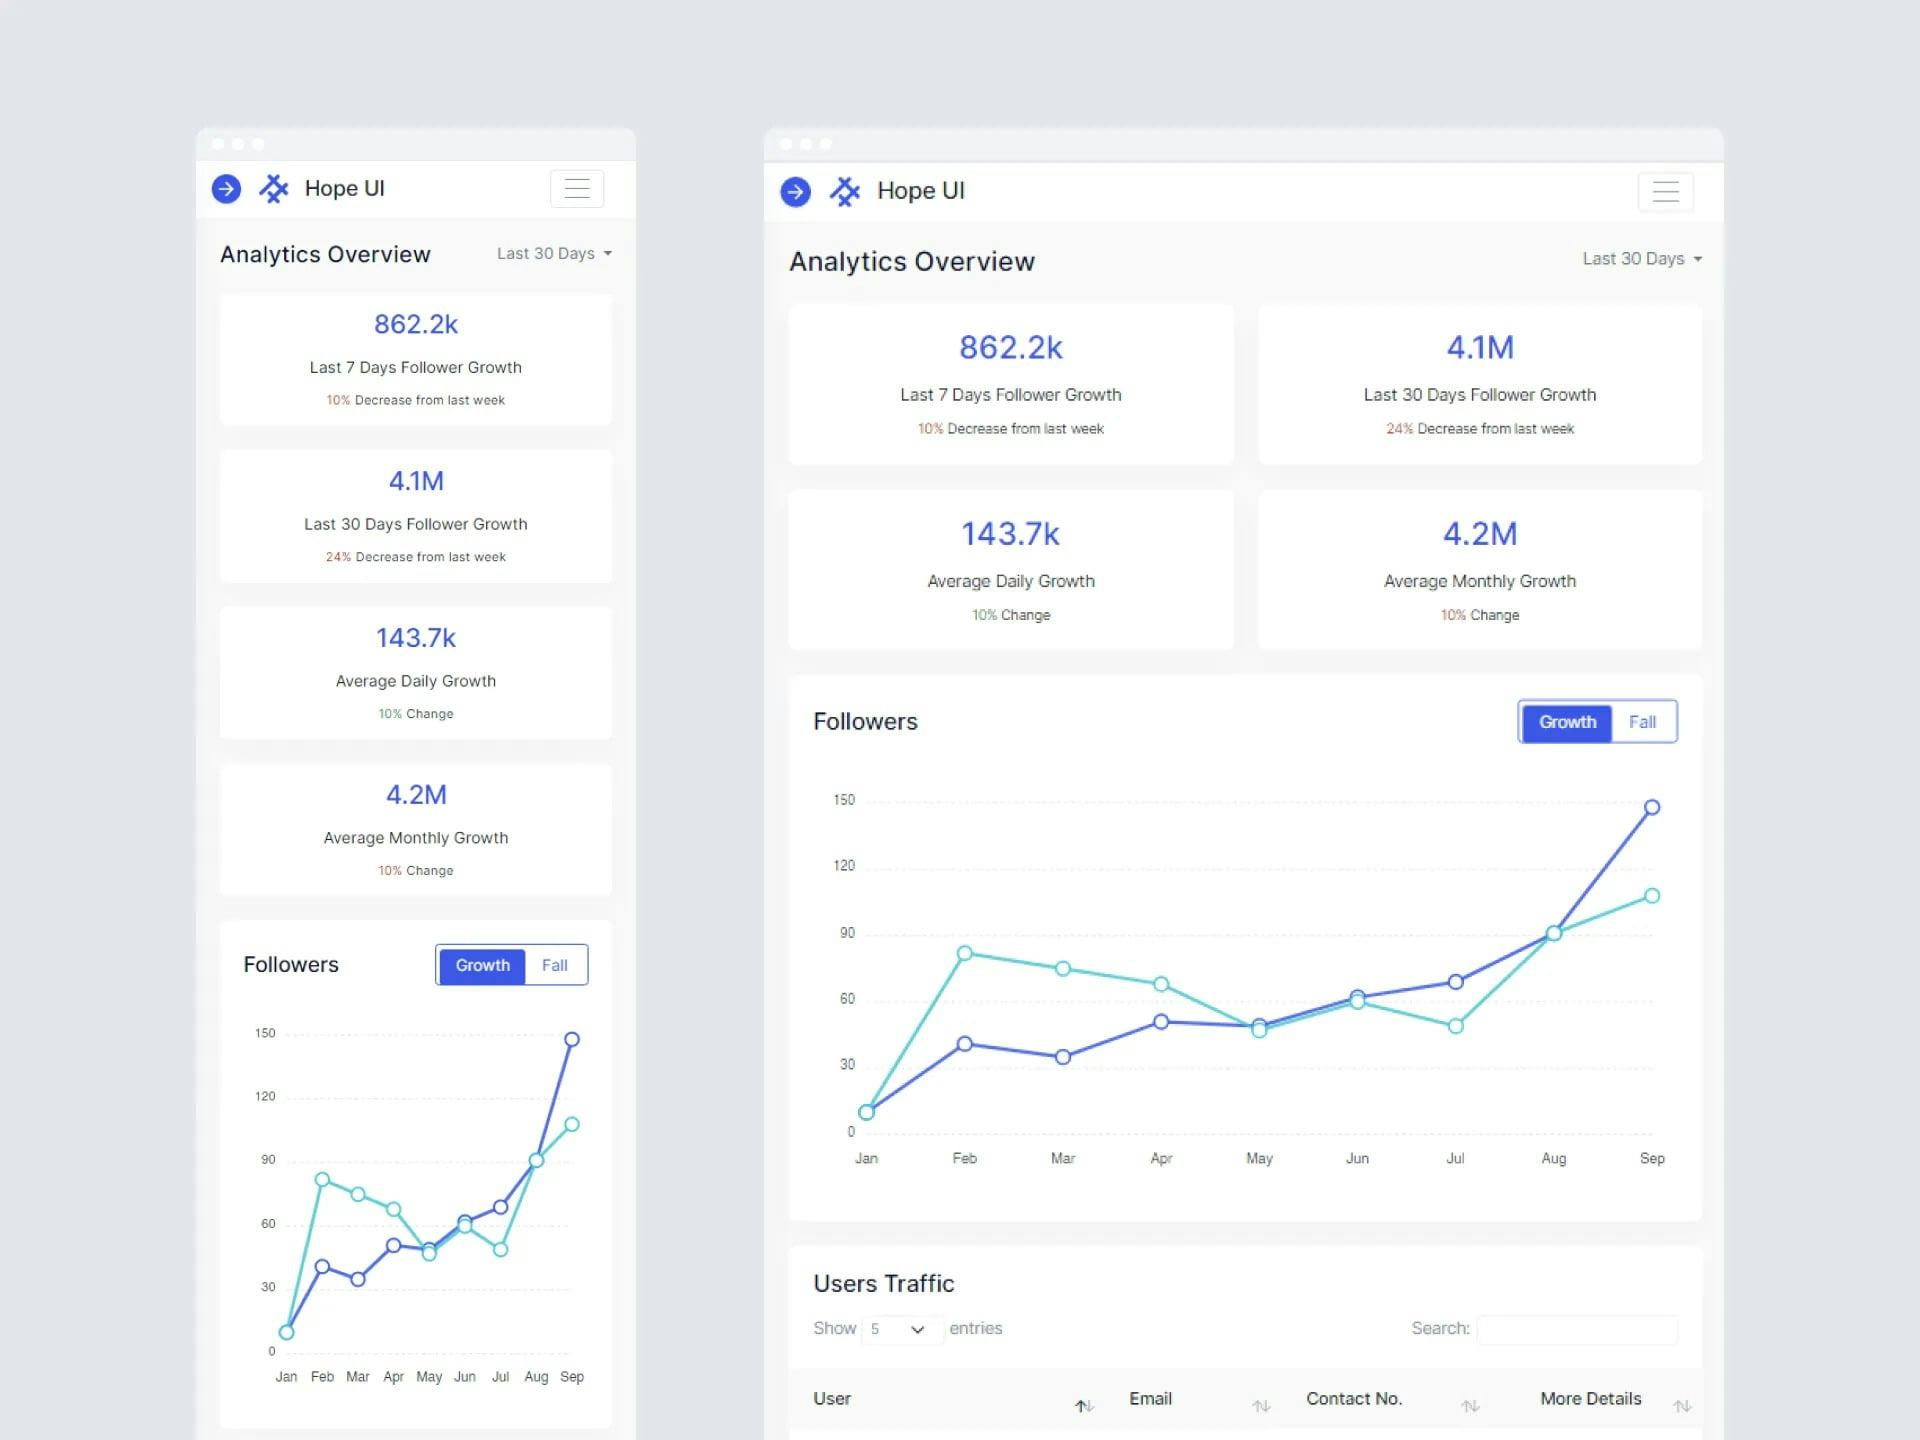Select the blue circular arrow icon

(x=795, y=191)
